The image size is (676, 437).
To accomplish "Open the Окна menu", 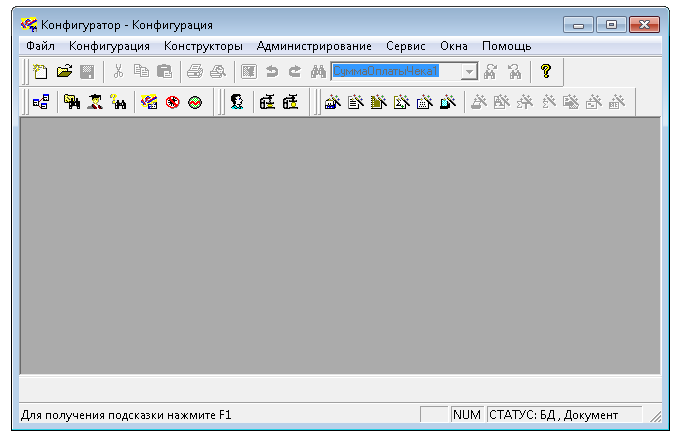I will pos(454,46).
